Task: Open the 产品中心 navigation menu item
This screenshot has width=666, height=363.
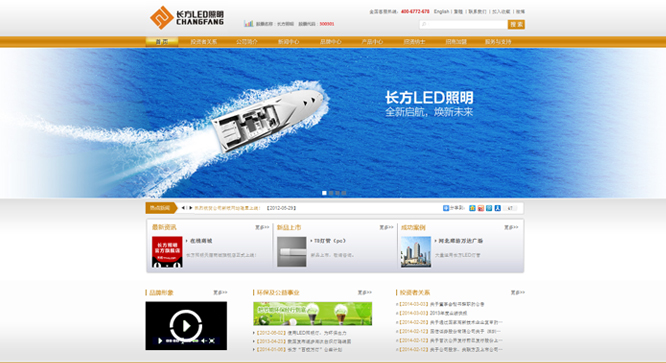Action: 372,42
